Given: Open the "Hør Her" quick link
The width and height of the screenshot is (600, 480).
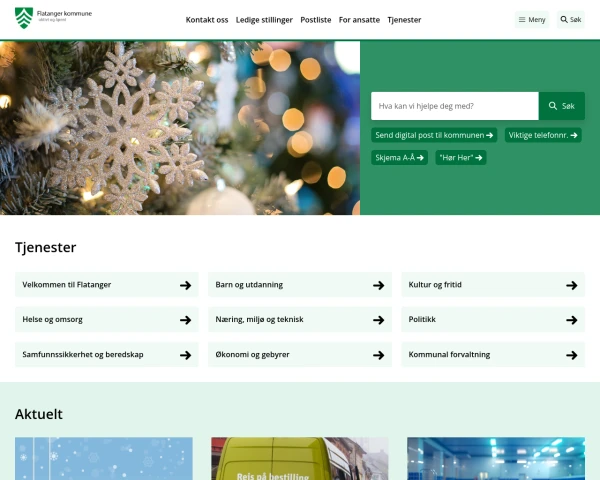Looking at the screenshot, I should pyautogui.click(x=461, y=158).
